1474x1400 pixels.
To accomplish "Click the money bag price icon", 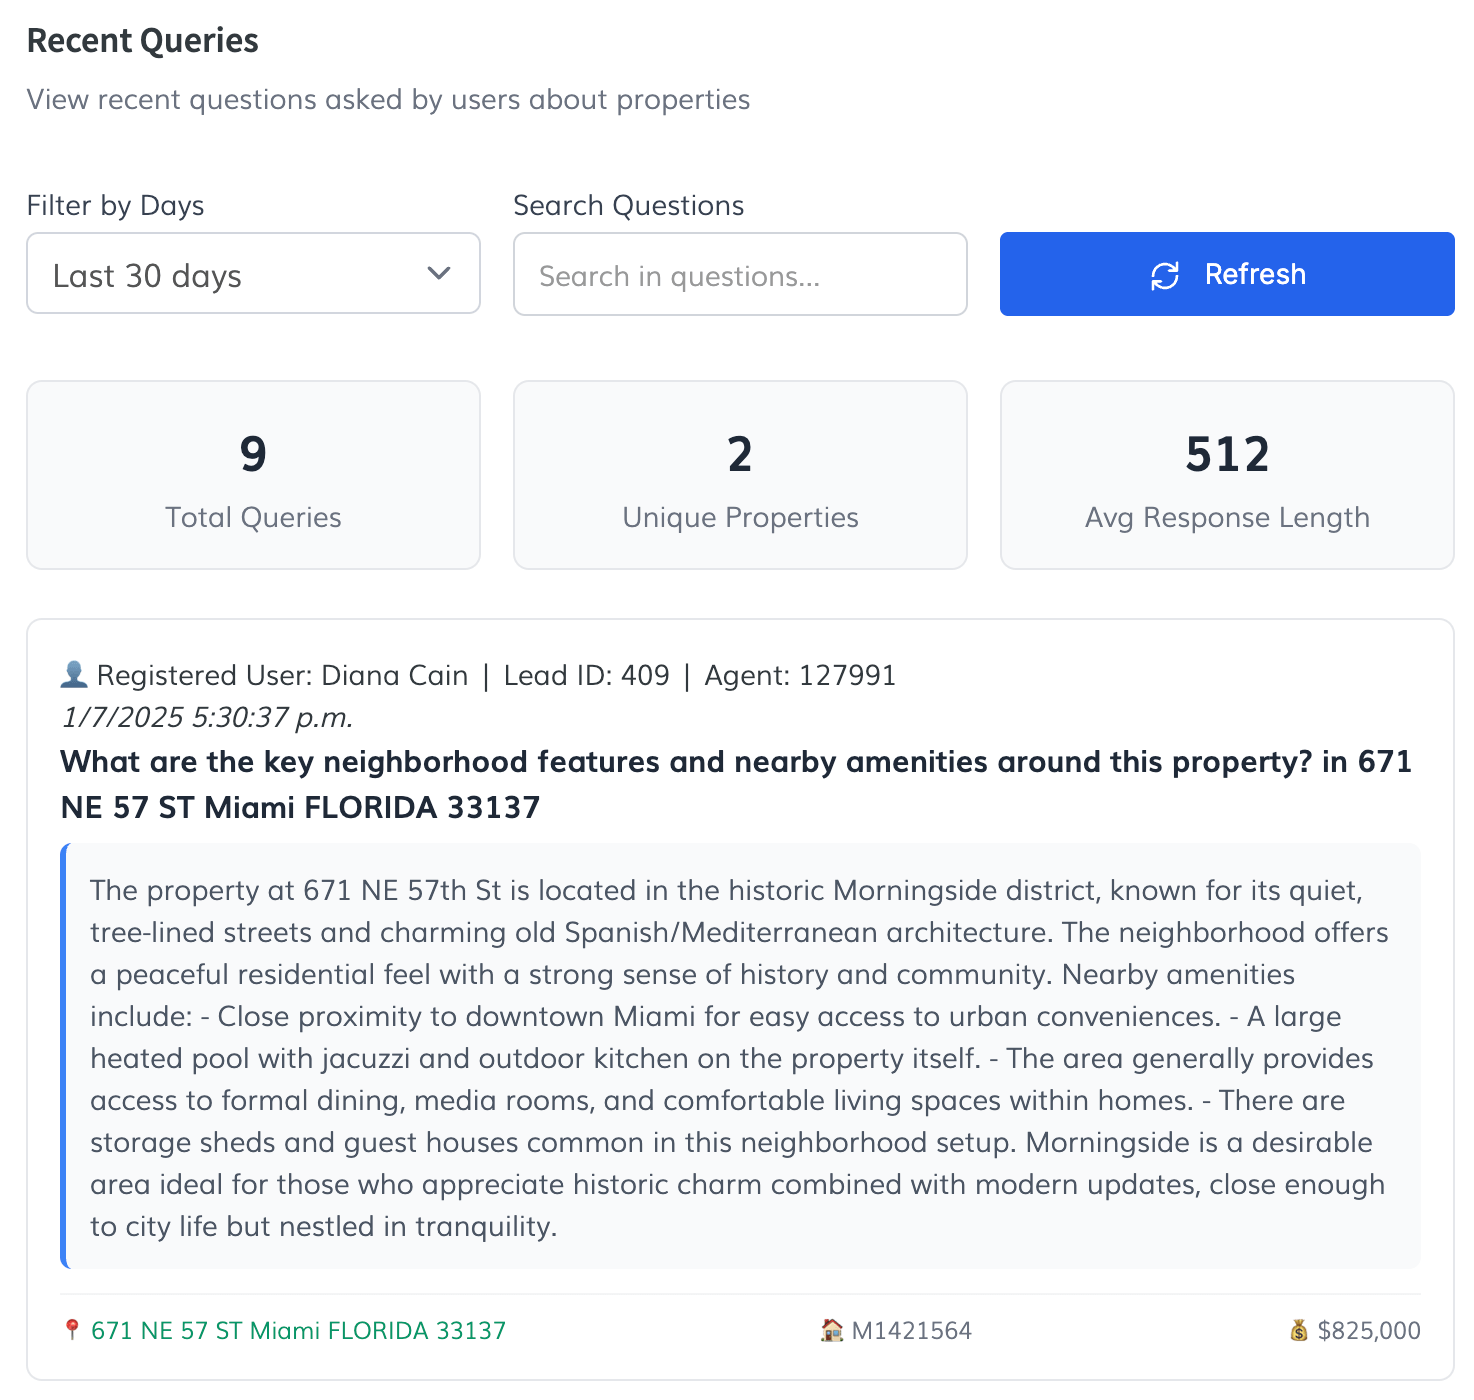I will tap(1299, 1330).
